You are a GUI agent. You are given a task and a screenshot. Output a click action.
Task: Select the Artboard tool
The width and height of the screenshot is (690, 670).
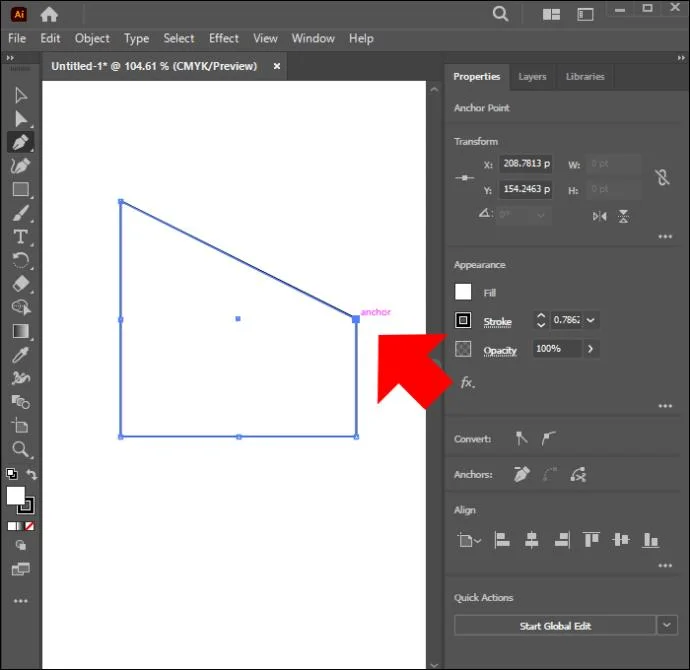click(x=20, y=425)
